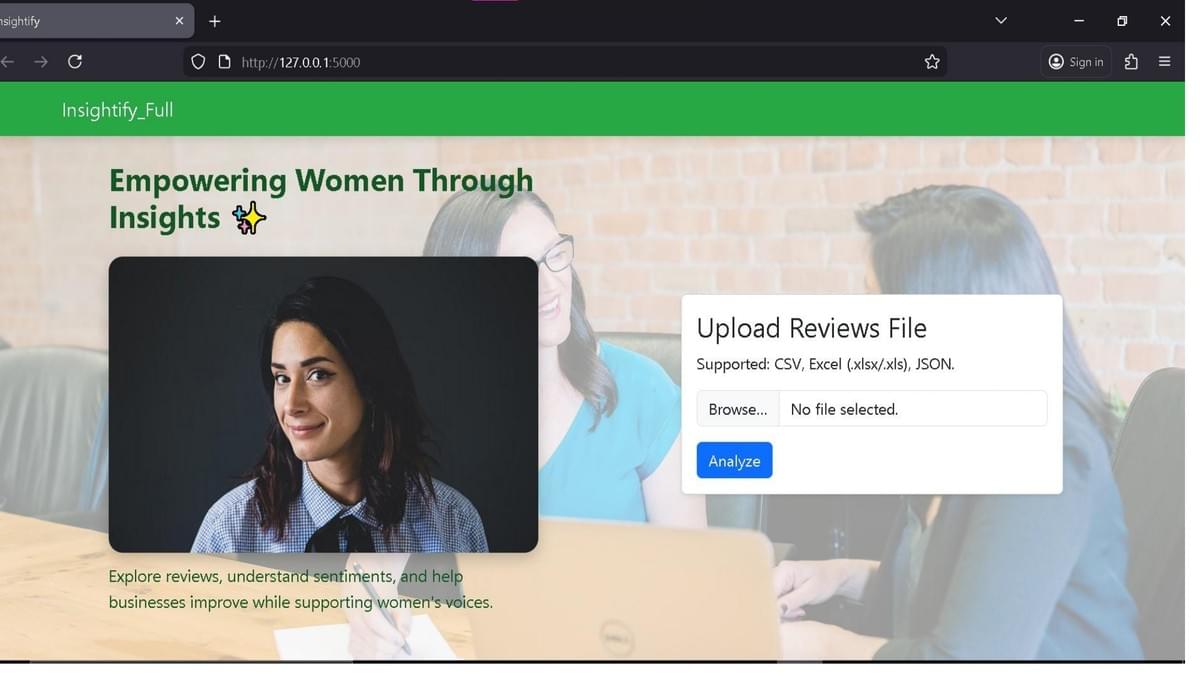This screenshot has height=675, width=1200.
Task: Bookmark this page with the star
Action: [x=932, y=62]
